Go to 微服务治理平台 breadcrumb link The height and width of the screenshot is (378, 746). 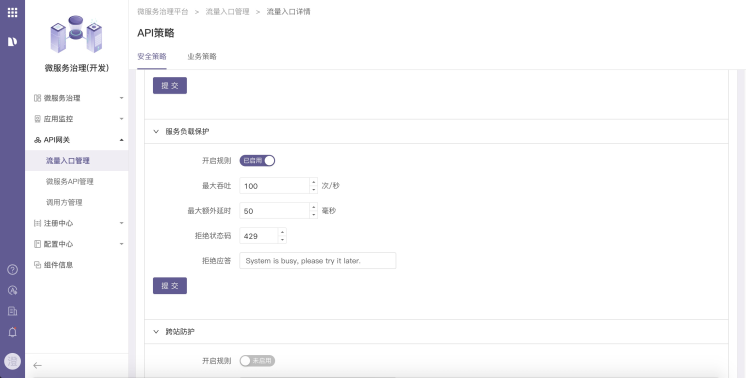163,12
